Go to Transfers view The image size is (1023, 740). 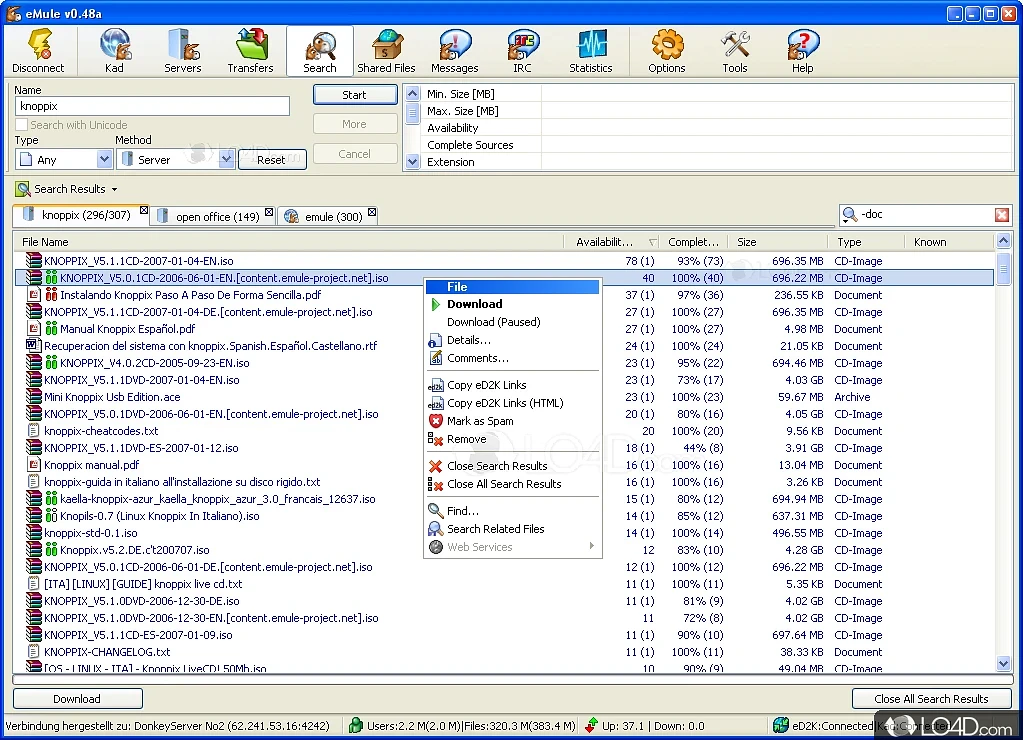point(250,51)
